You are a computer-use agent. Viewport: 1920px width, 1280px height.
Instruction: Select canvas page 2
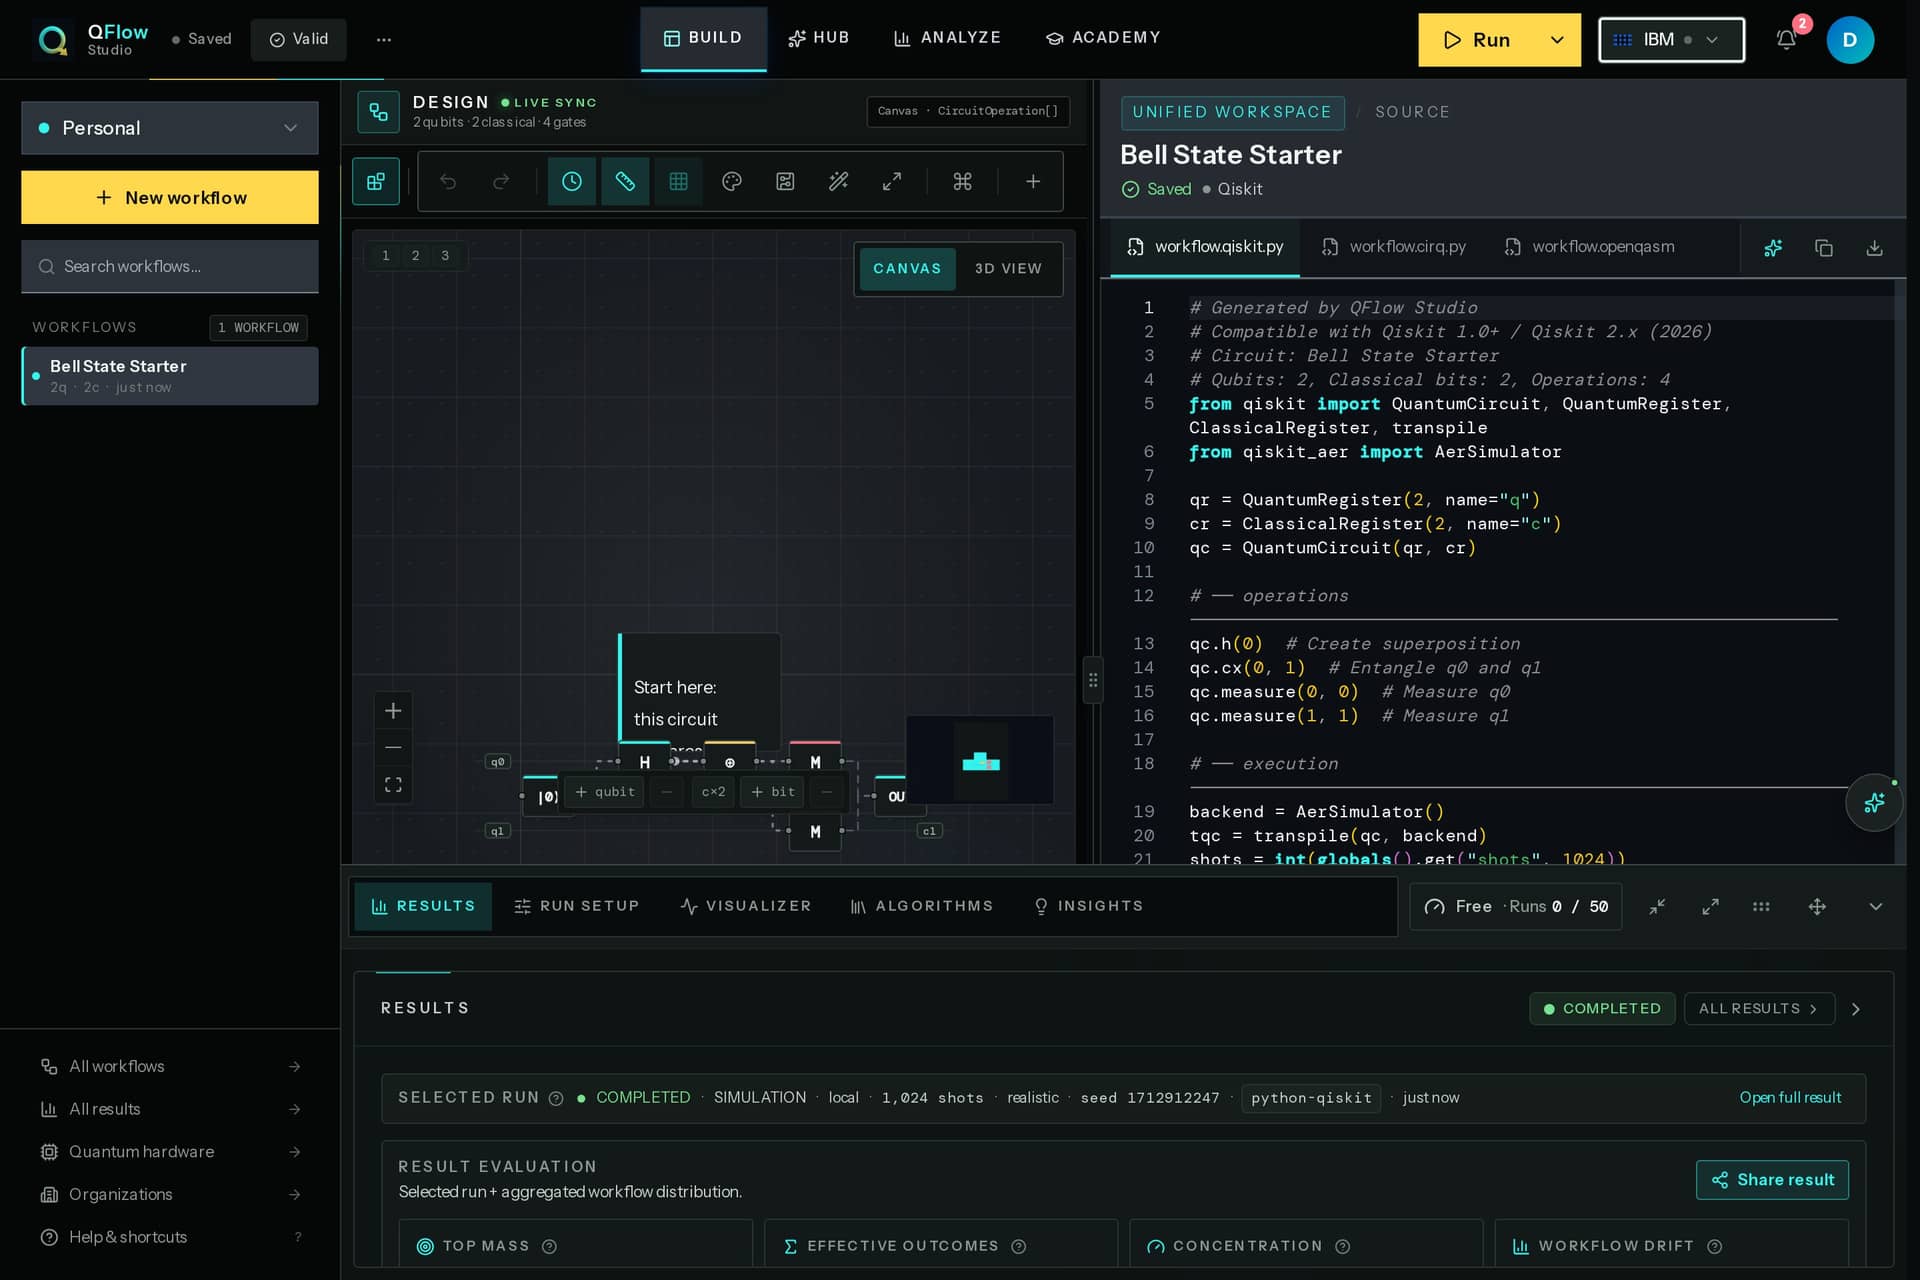(x=416, y=255)
